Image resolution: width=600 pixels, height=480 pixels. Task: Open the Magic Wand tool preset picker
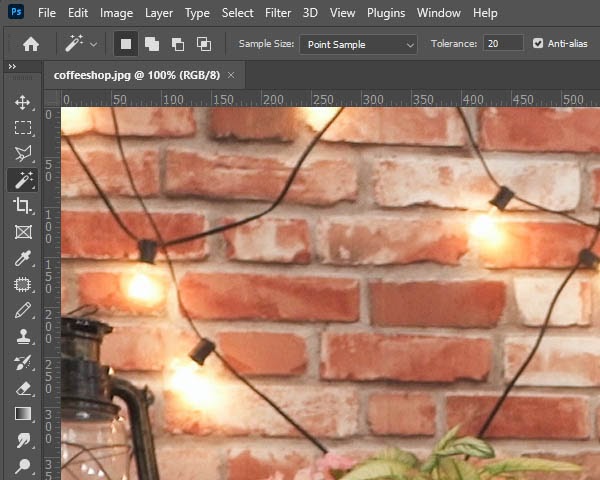point(81,44)
